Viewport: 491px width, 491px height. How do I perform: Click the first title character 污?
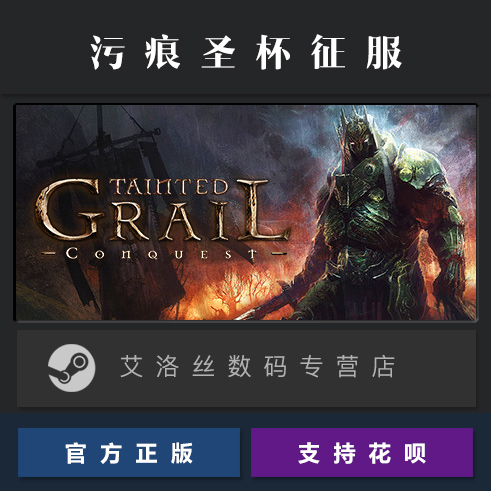(107, 52)
